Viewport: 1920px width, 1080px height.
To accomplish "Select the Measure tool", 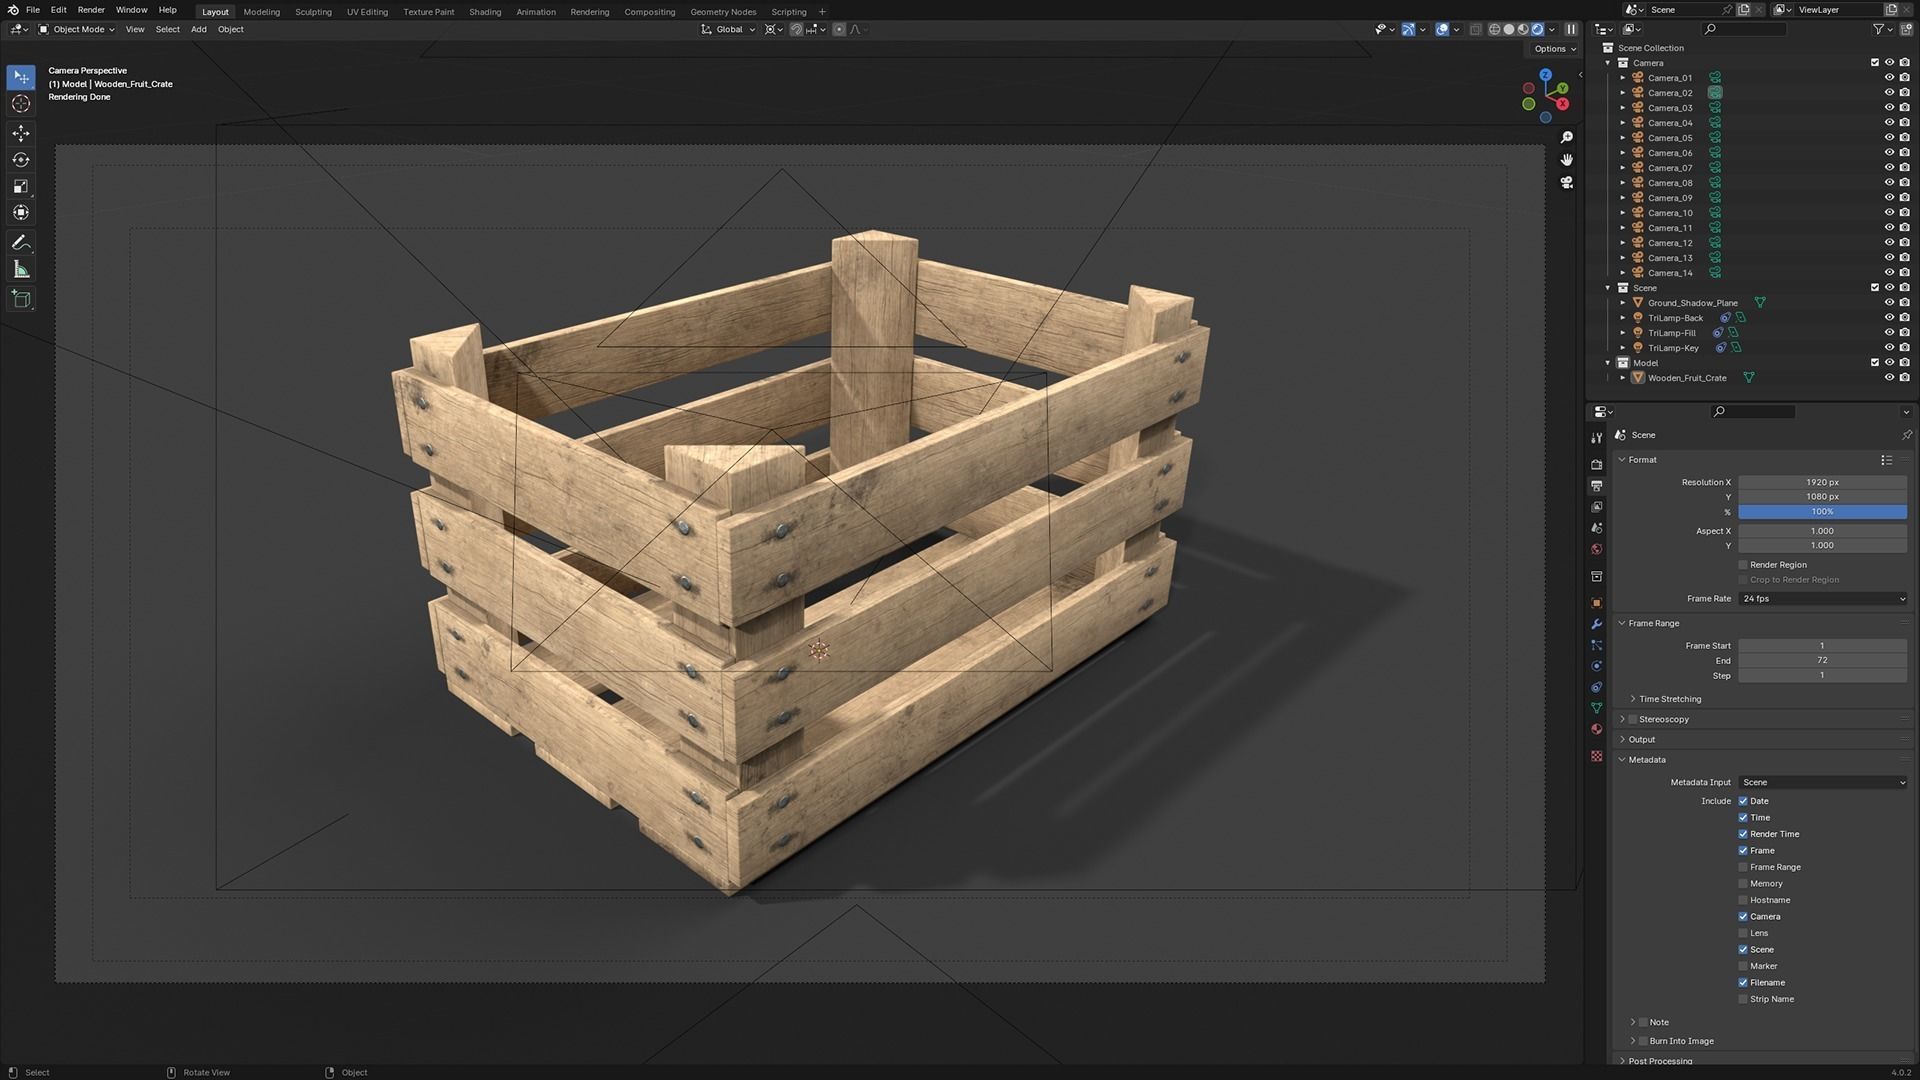I will tap(21, 269).
